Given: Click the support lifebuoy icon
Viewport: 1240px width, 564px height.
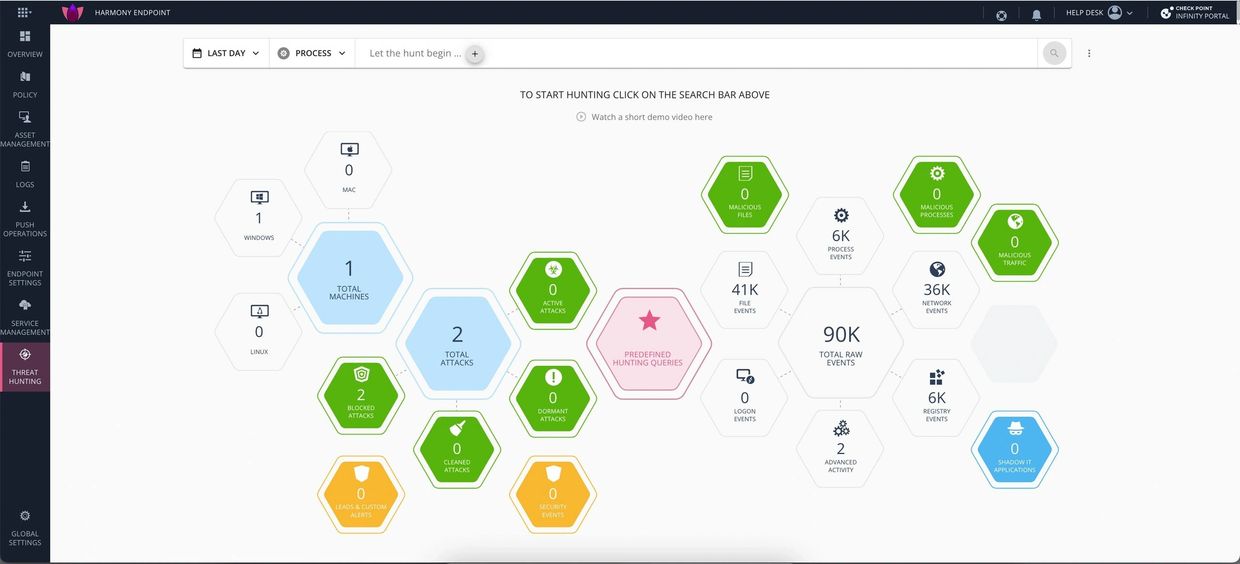Looking at the screenshot, I should (1001, 14).
